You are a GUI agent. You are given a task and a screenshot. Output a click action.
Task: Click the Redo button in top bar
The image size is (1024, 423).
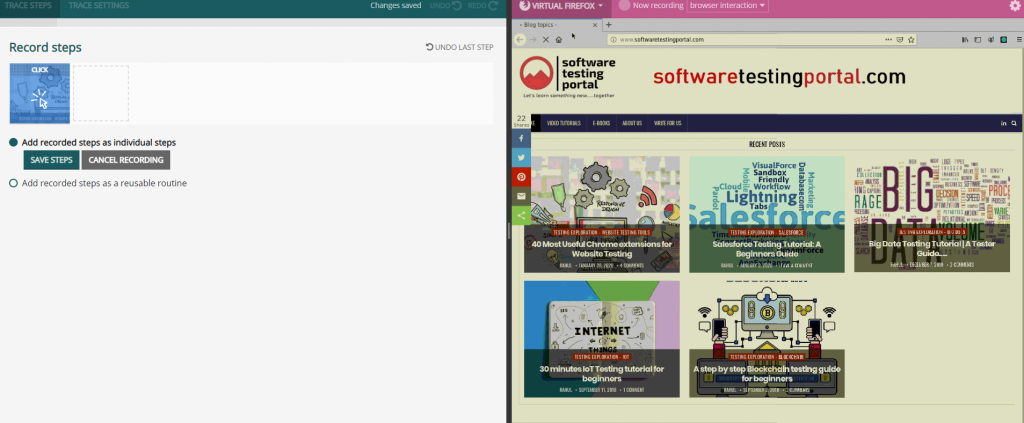click(x=483, y=6)
